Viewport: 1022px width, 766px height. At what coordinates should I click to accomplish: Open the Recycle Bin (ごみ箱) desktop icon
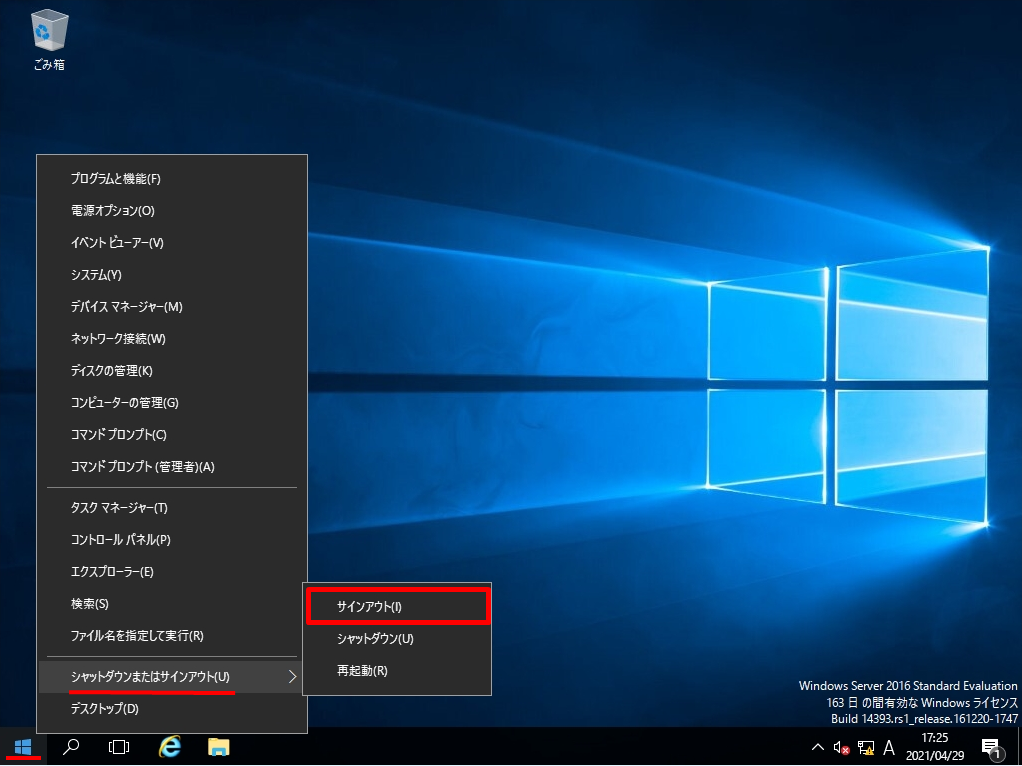(49, 39)
